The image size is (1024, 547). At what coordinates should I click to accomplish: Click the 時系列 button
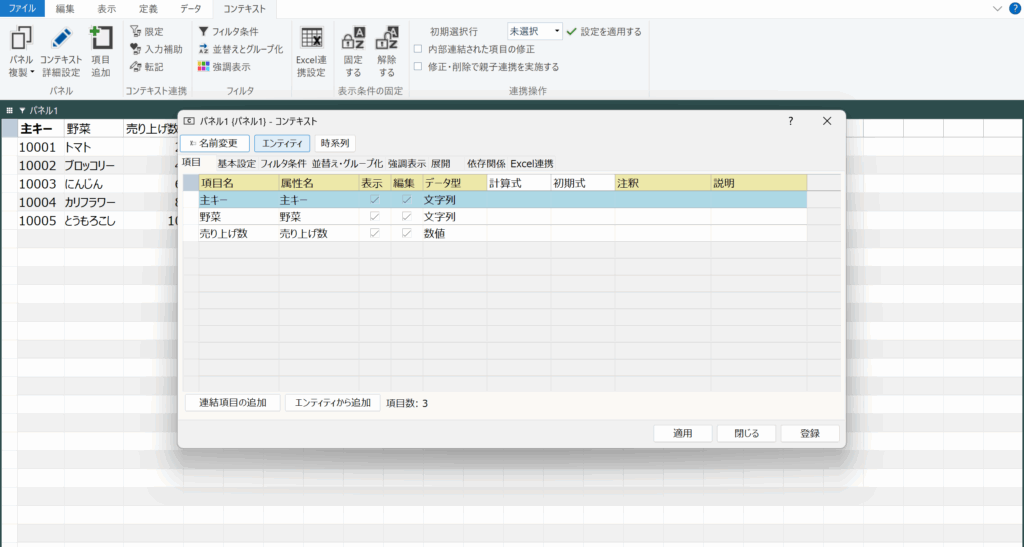pyautogui.click(x=335, y=143)
